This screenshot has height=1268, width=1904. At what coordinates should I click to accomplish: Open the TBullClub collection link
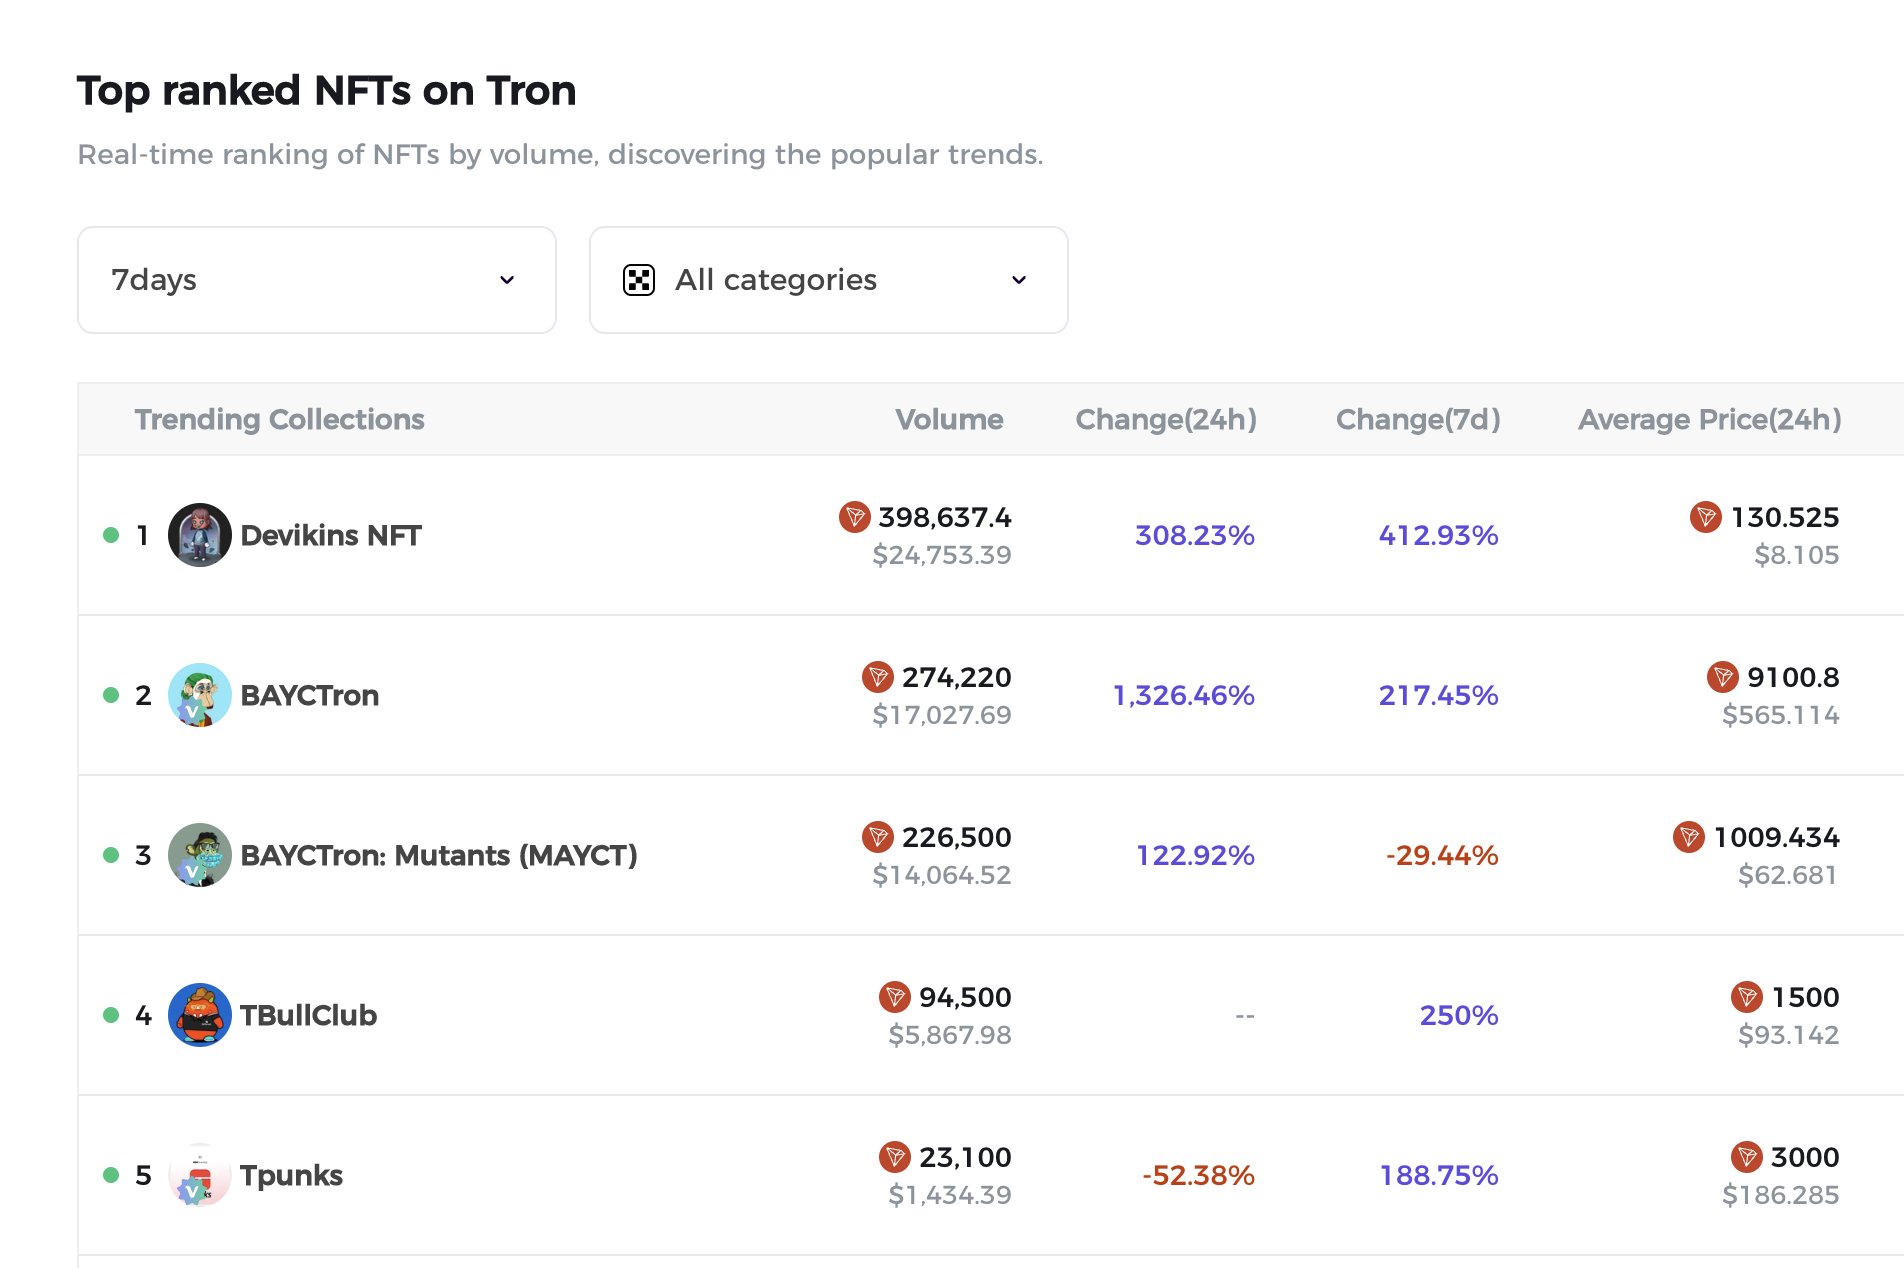(x=308, y=1015)
